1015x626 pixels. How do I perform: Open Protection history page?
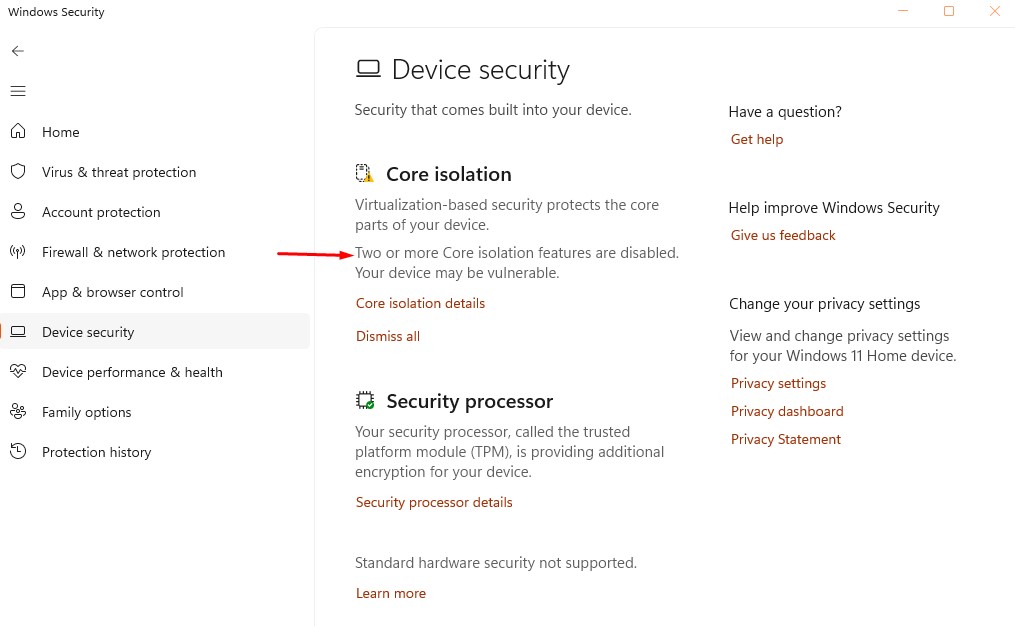point(96,452)
